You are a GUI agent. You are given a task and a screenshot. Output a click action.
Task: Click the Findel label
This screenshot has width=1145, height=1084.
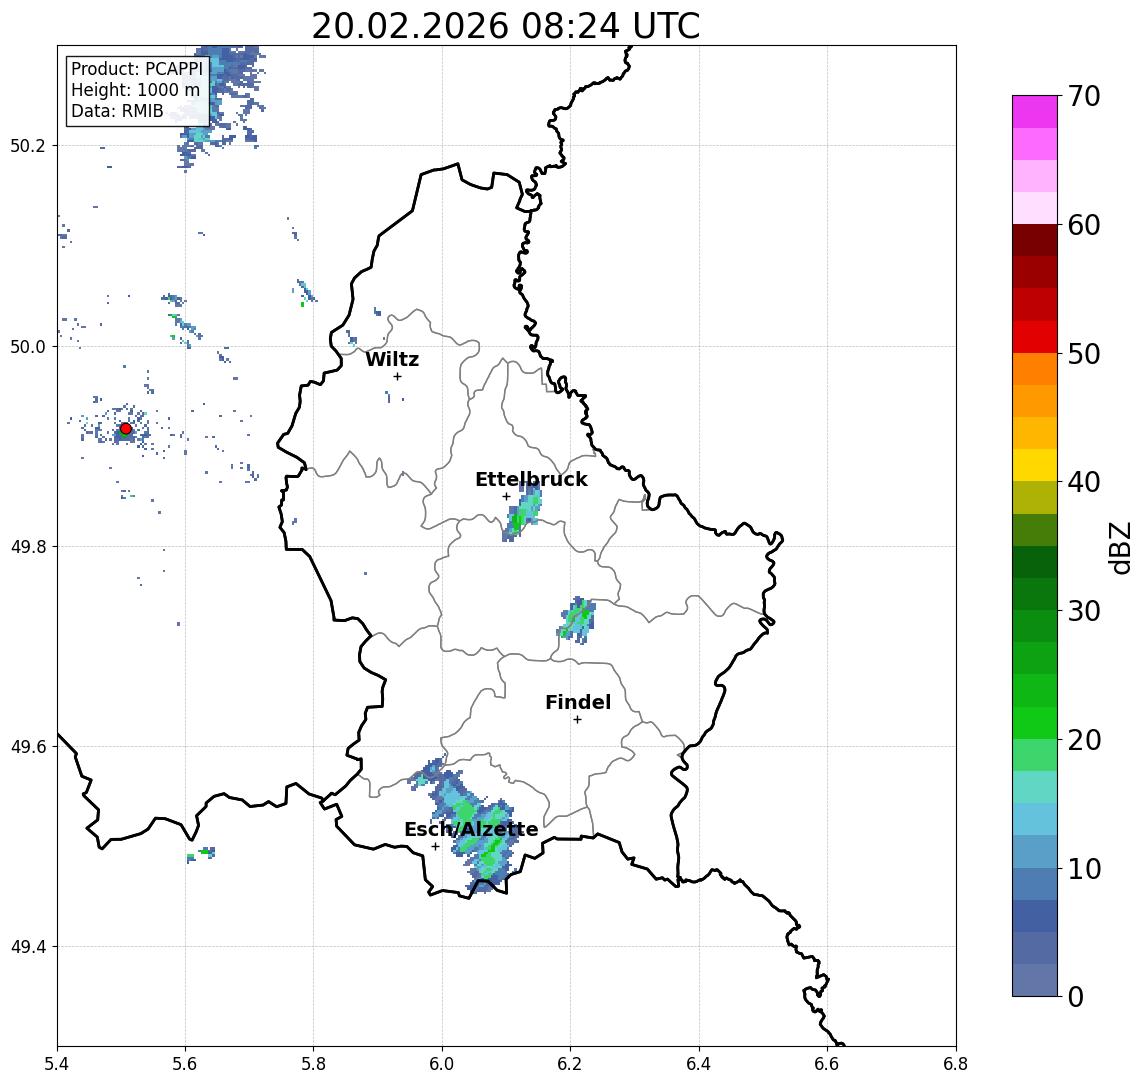[x=578, y=702]
